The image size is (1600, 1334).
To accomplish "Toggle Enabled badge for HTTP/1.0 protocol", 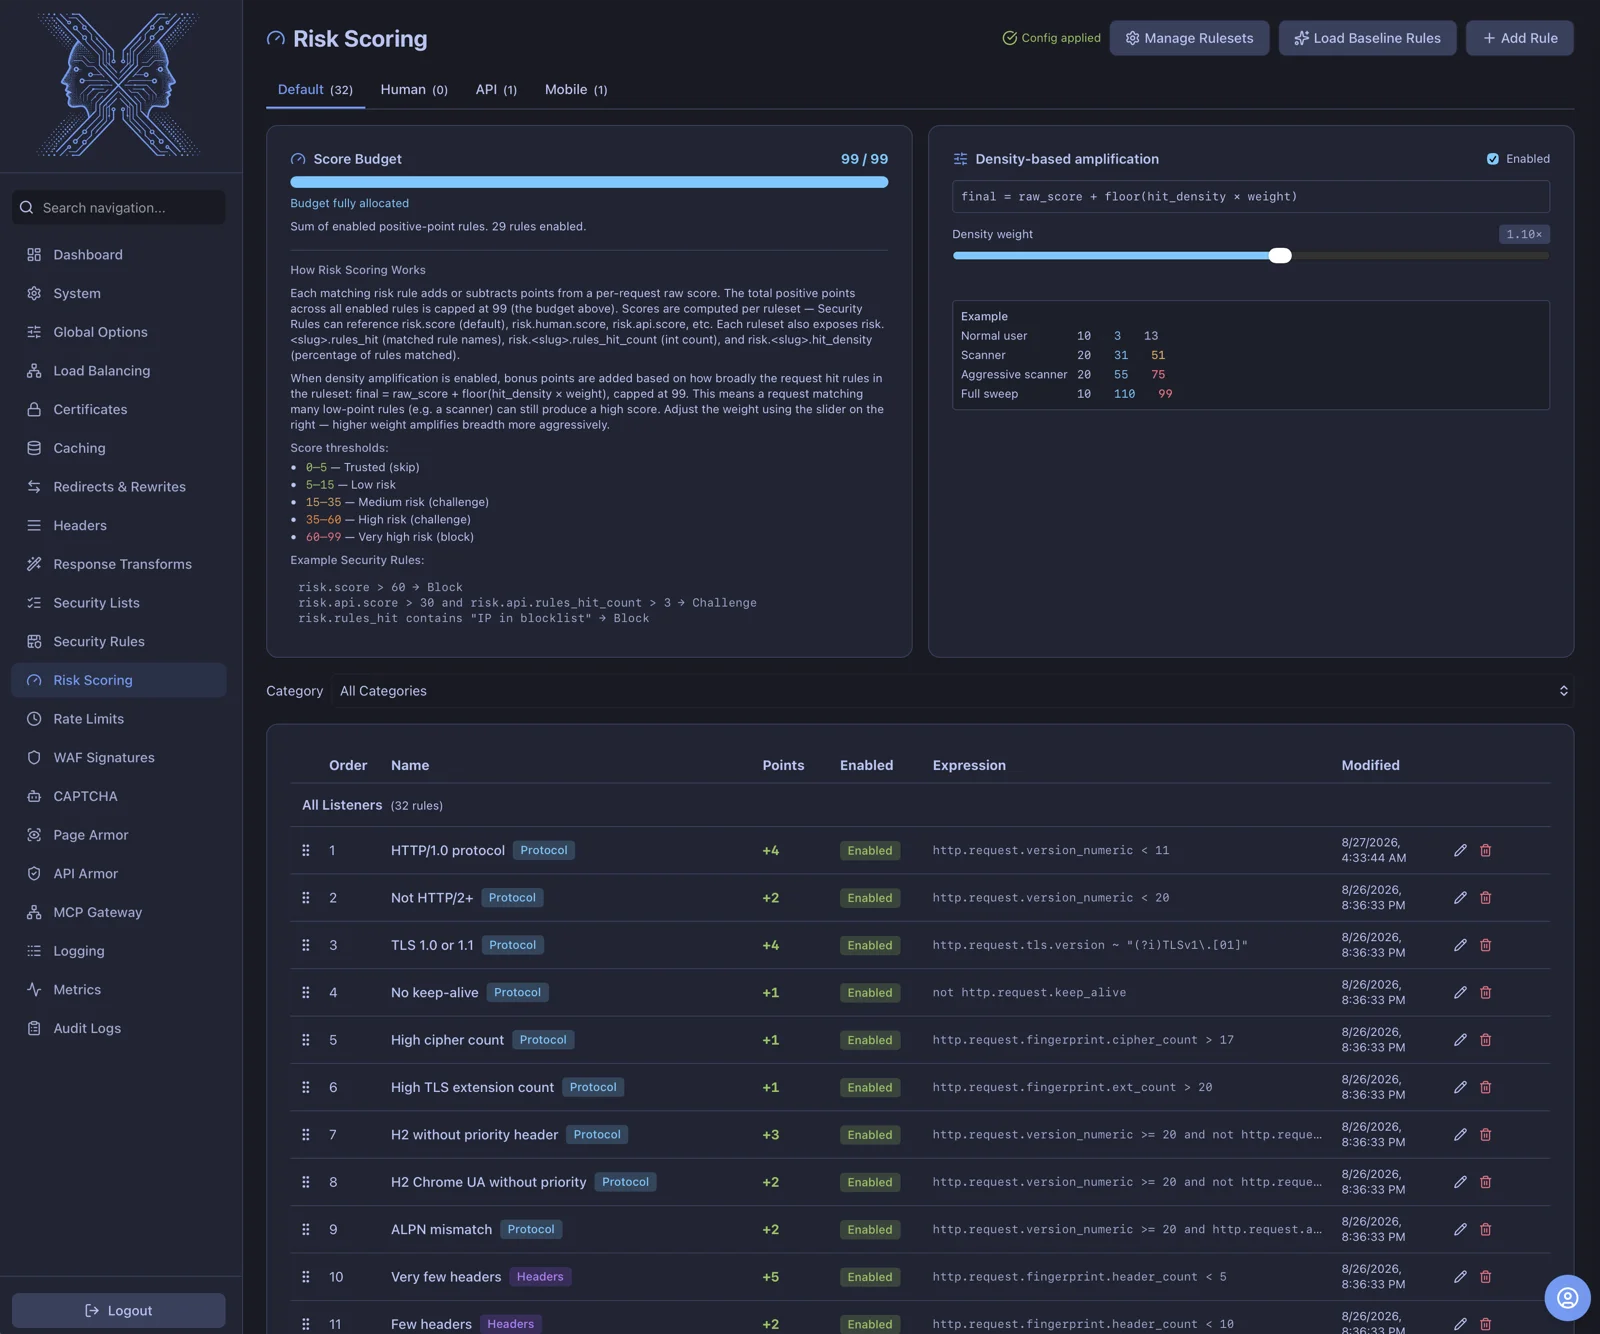I will point(869,851).
